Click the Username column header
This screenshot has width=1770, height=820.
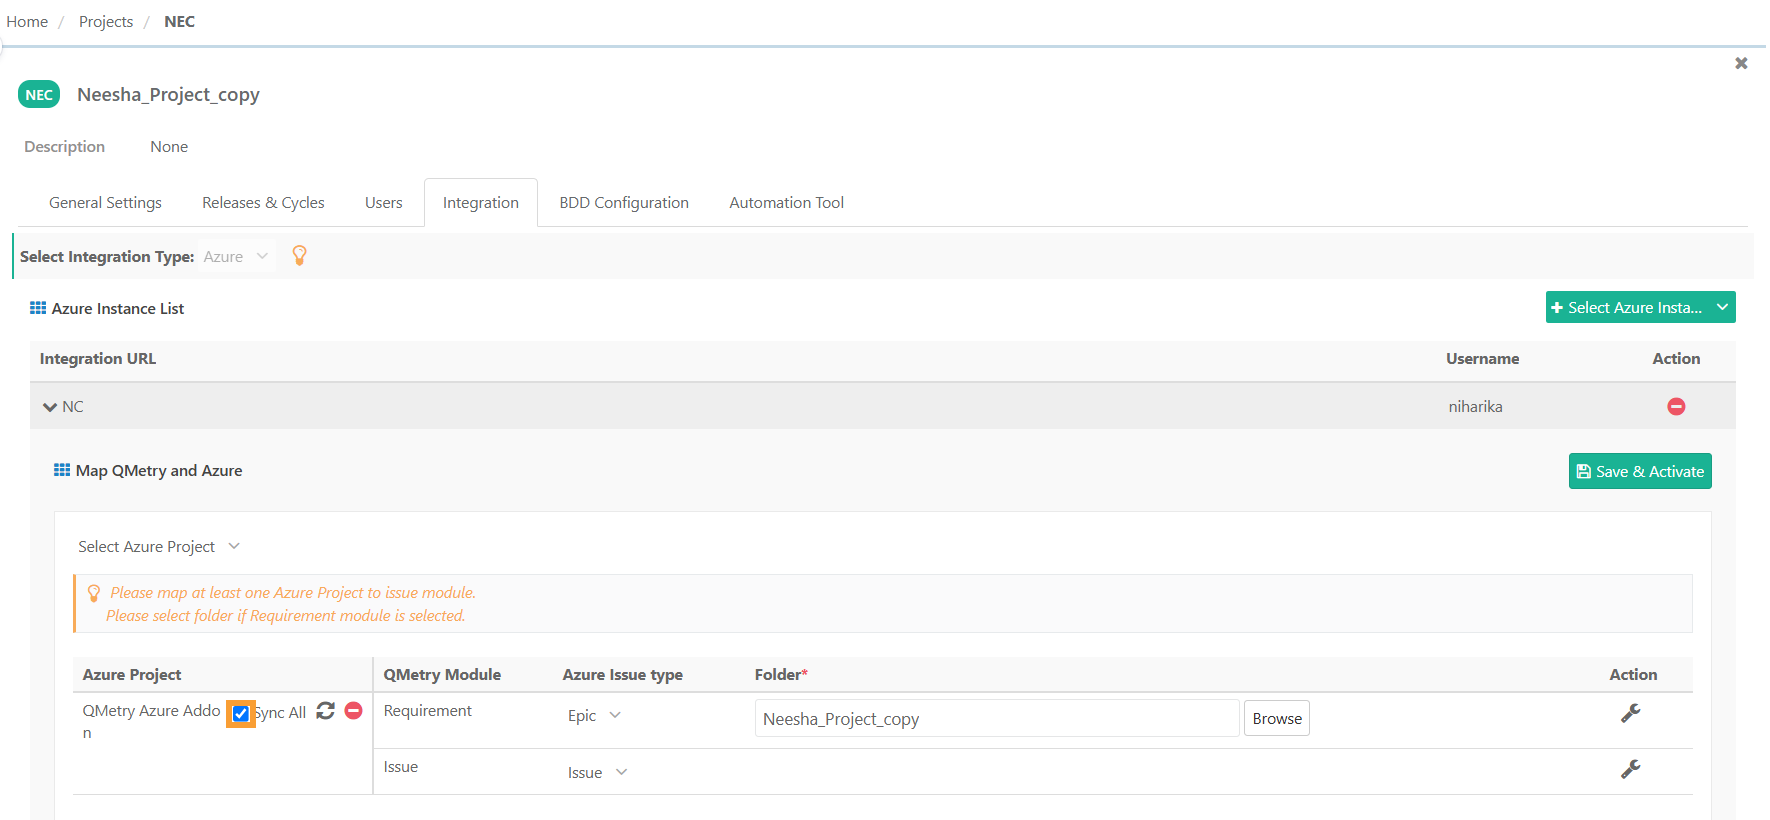[1482, 359]
